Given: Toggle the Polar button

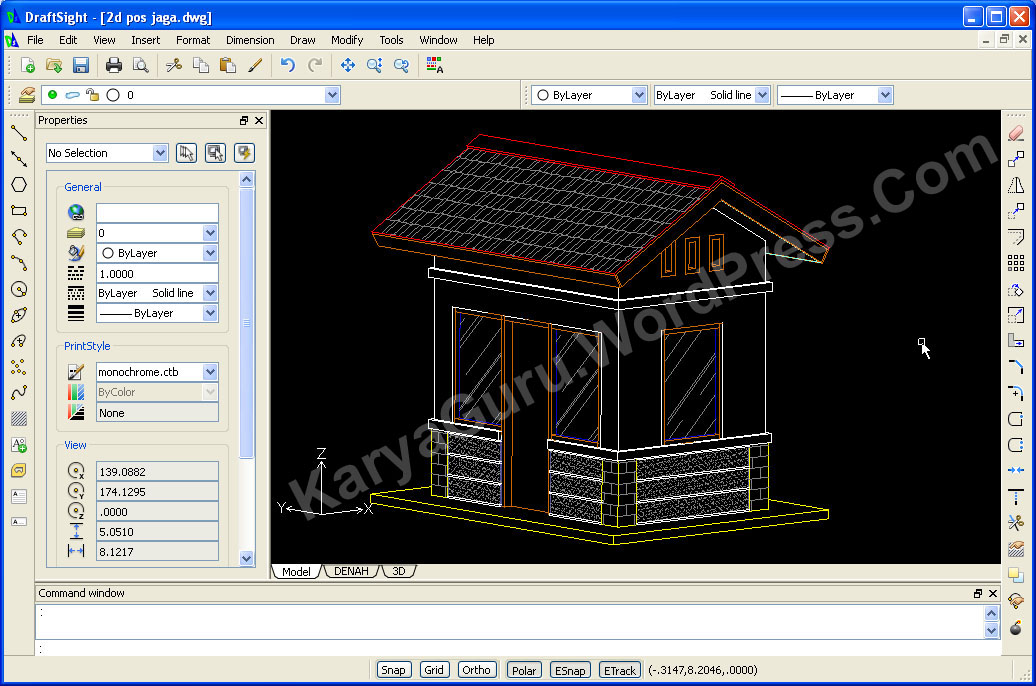Looking at the screenshot, I should [x=524, y=670].
